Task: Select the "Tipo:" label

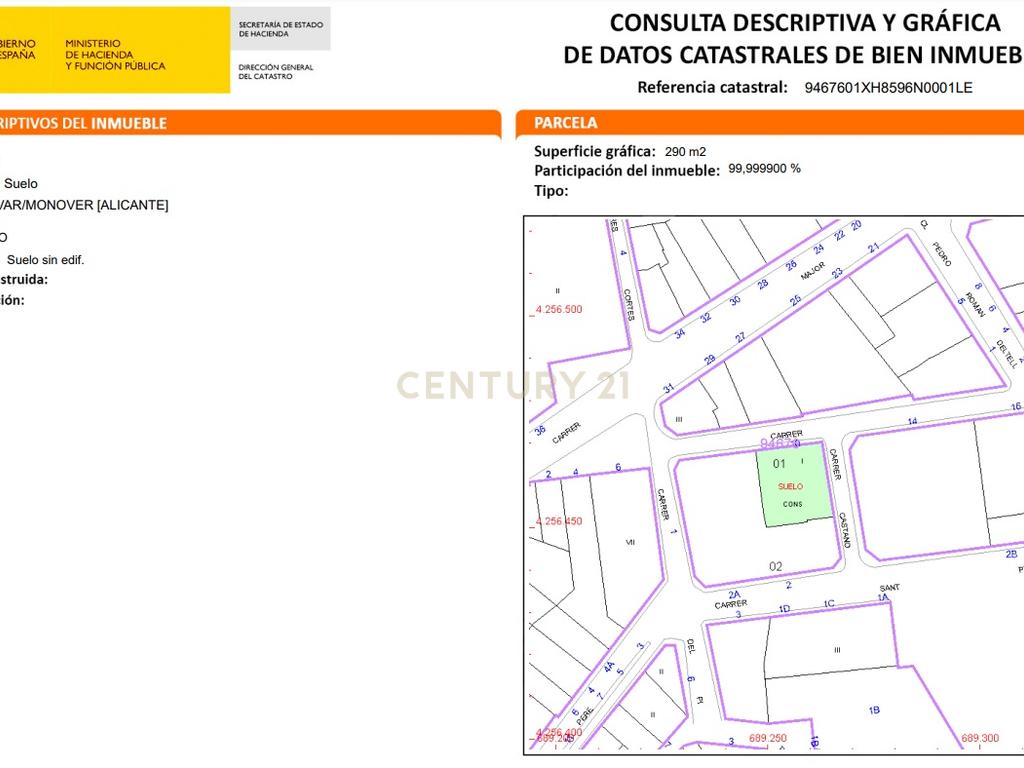Action: pyautogui.click(x=551, y=191)
